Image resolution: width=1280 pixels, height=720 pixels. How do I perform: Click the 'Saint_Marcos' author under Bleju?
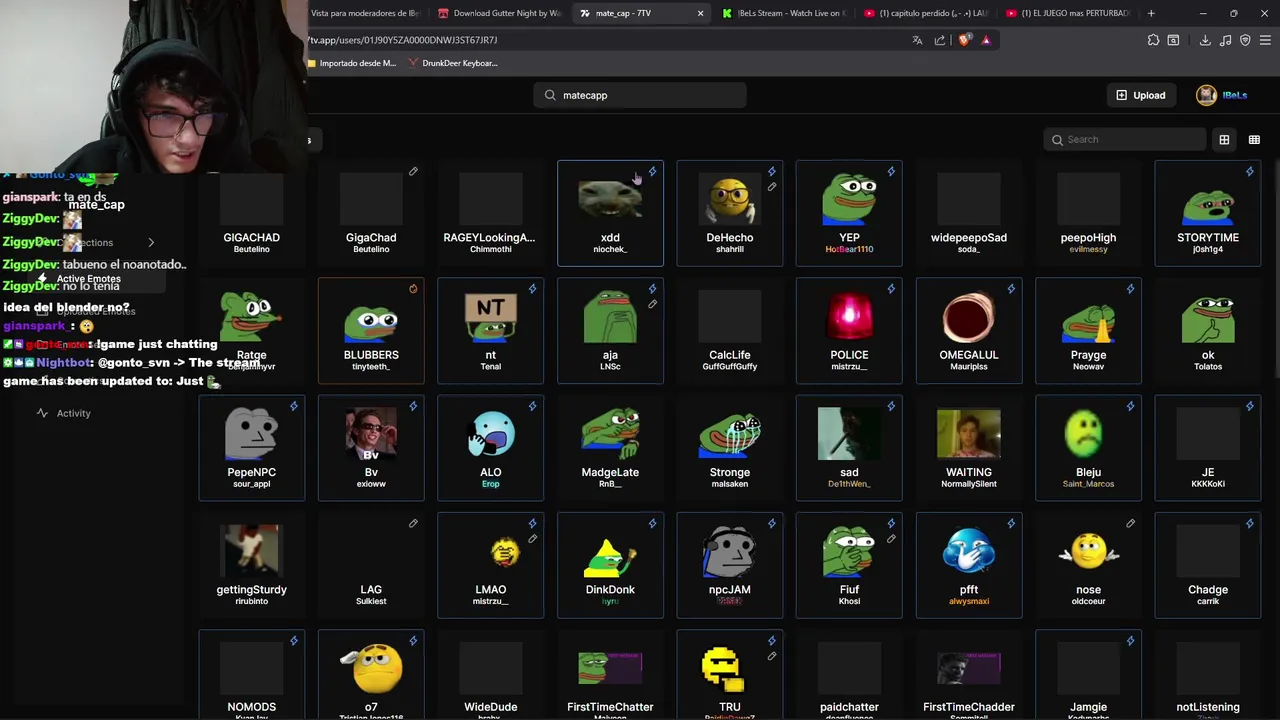pos(1088,484)
